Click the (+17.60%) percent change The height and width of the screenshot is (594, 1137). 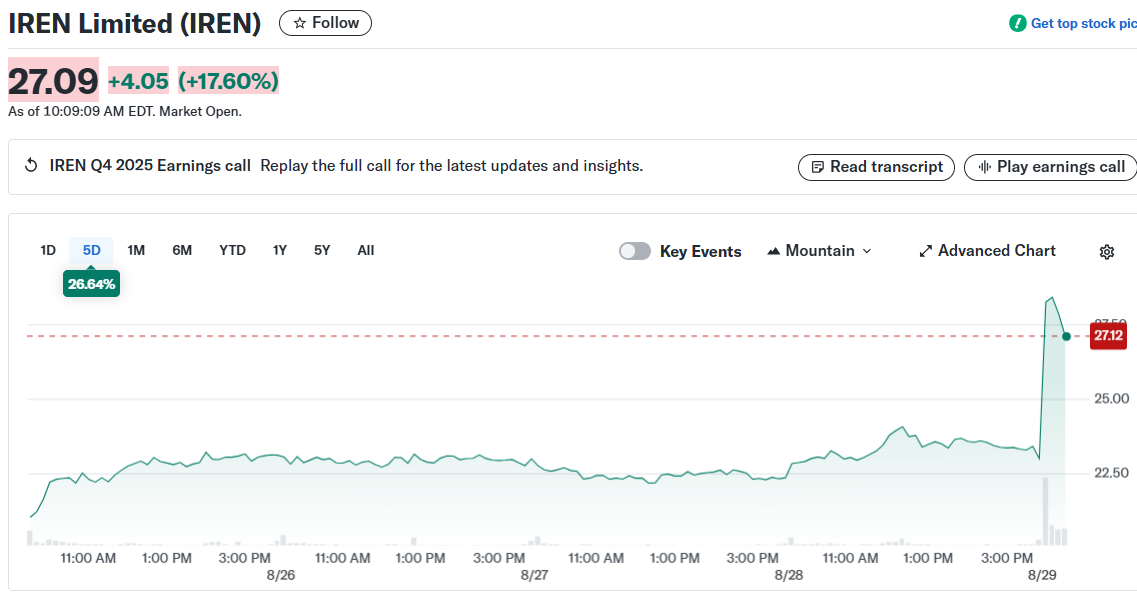228,81
